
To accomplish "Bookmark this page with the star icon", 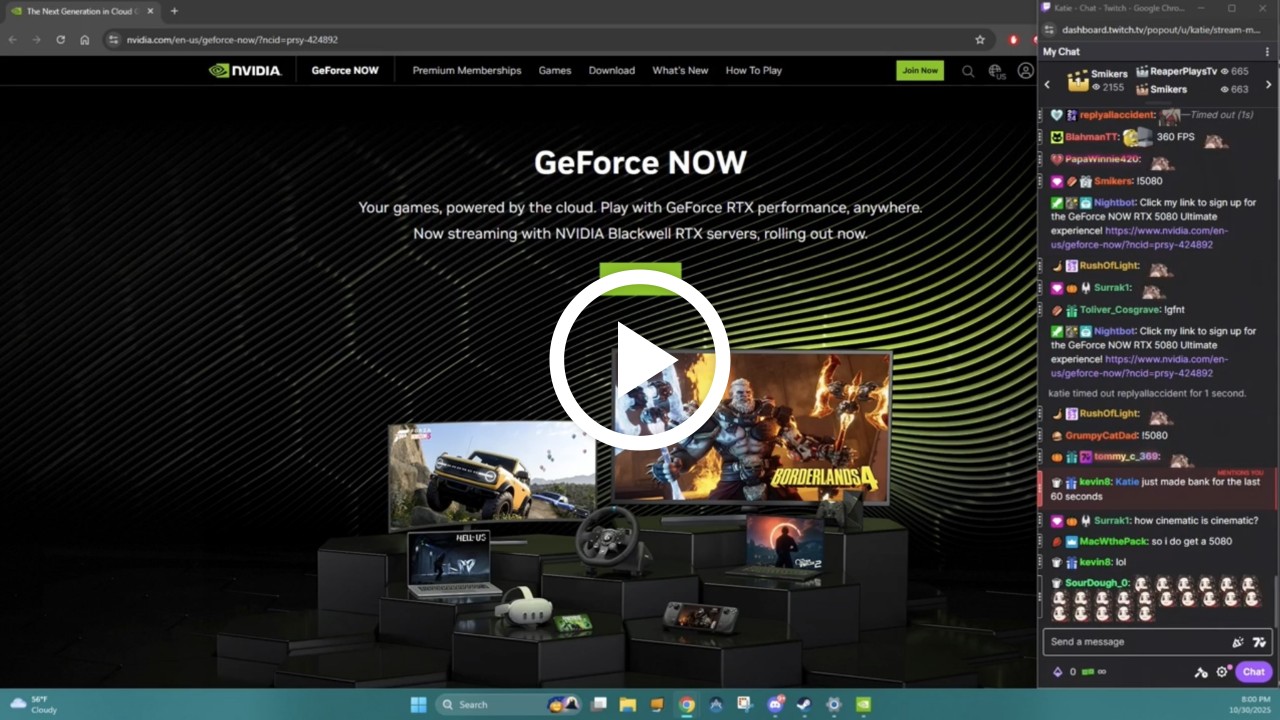I will coord(980,40).
